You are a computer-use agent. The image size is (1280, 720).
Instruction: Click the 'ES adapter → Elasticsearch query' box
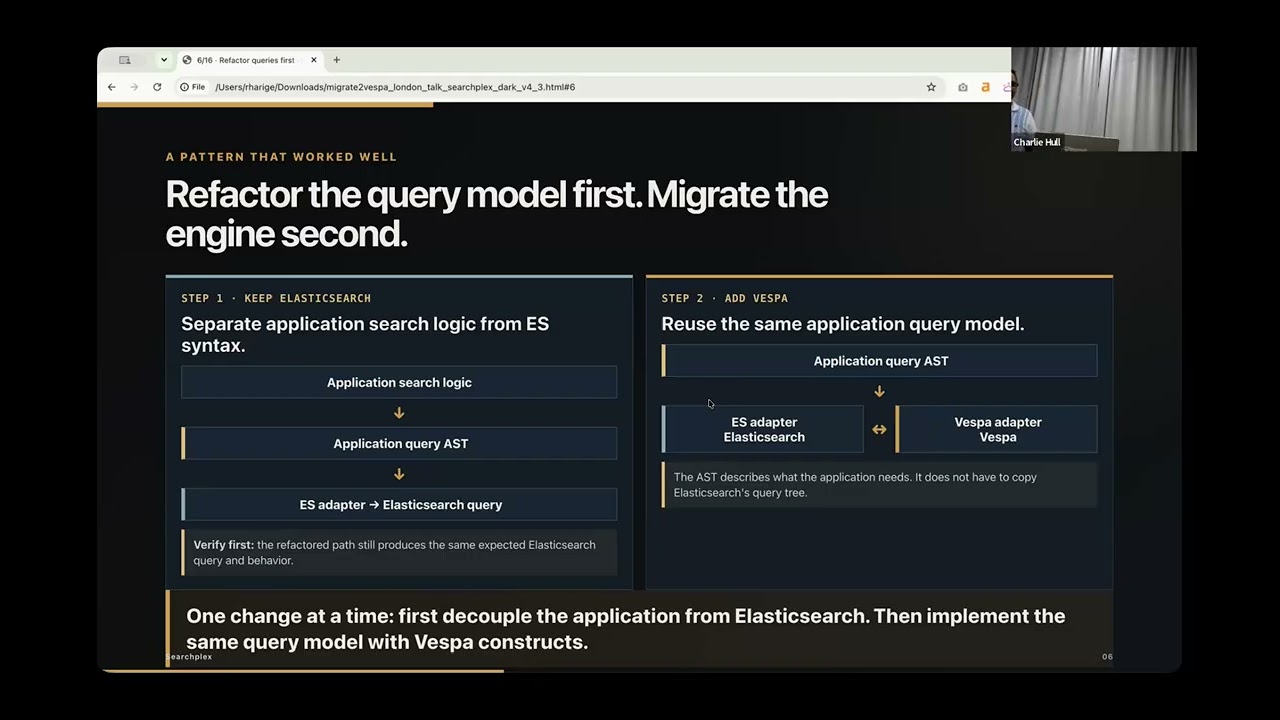coord(399,504)
